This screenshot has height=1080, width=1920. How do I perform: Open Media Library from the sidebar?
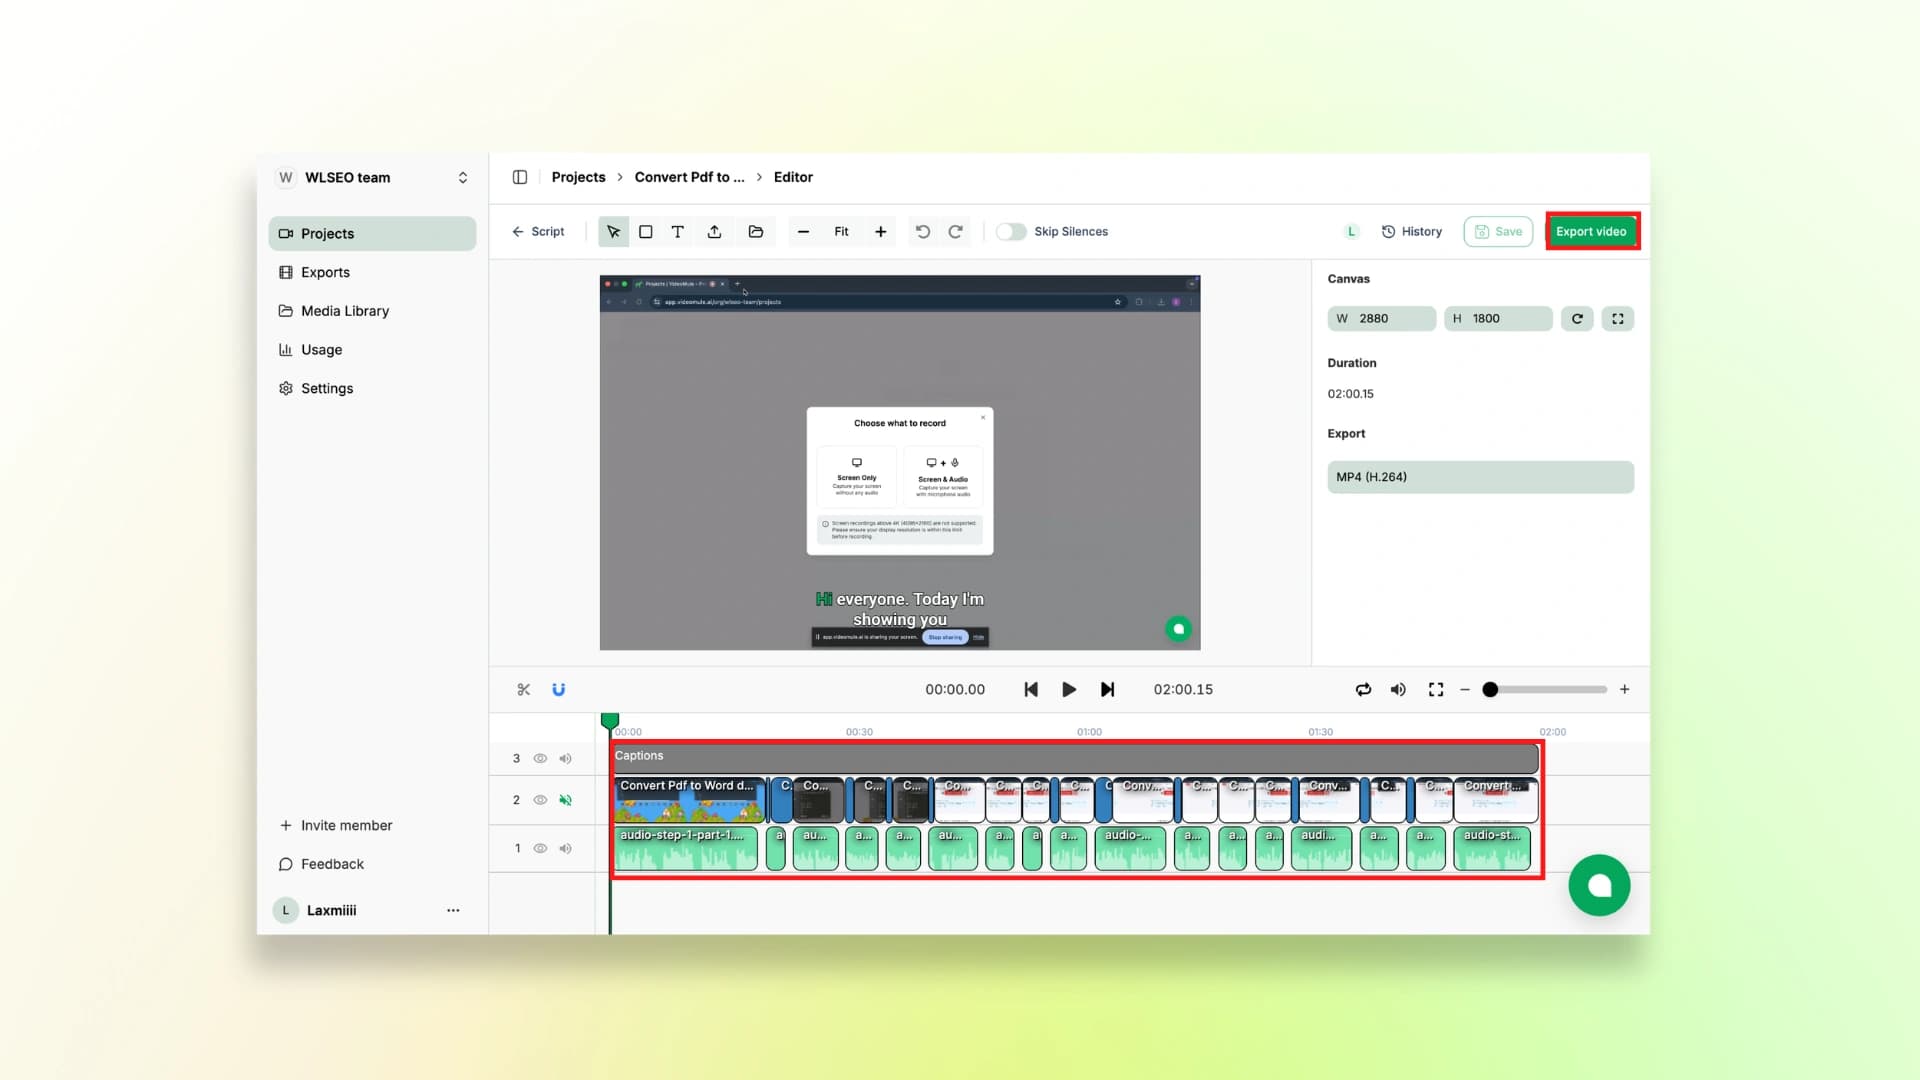click(344, 310)
